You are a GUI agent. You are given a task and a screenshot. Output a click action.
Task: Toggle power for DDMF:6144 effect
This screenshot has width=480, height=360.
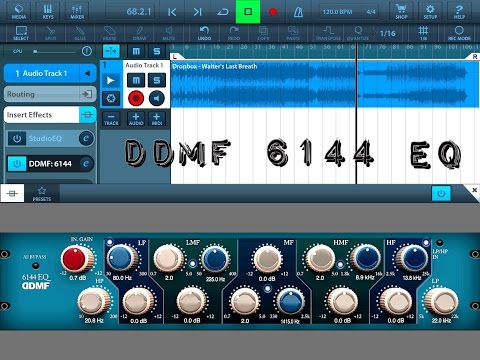click(17, 164)
